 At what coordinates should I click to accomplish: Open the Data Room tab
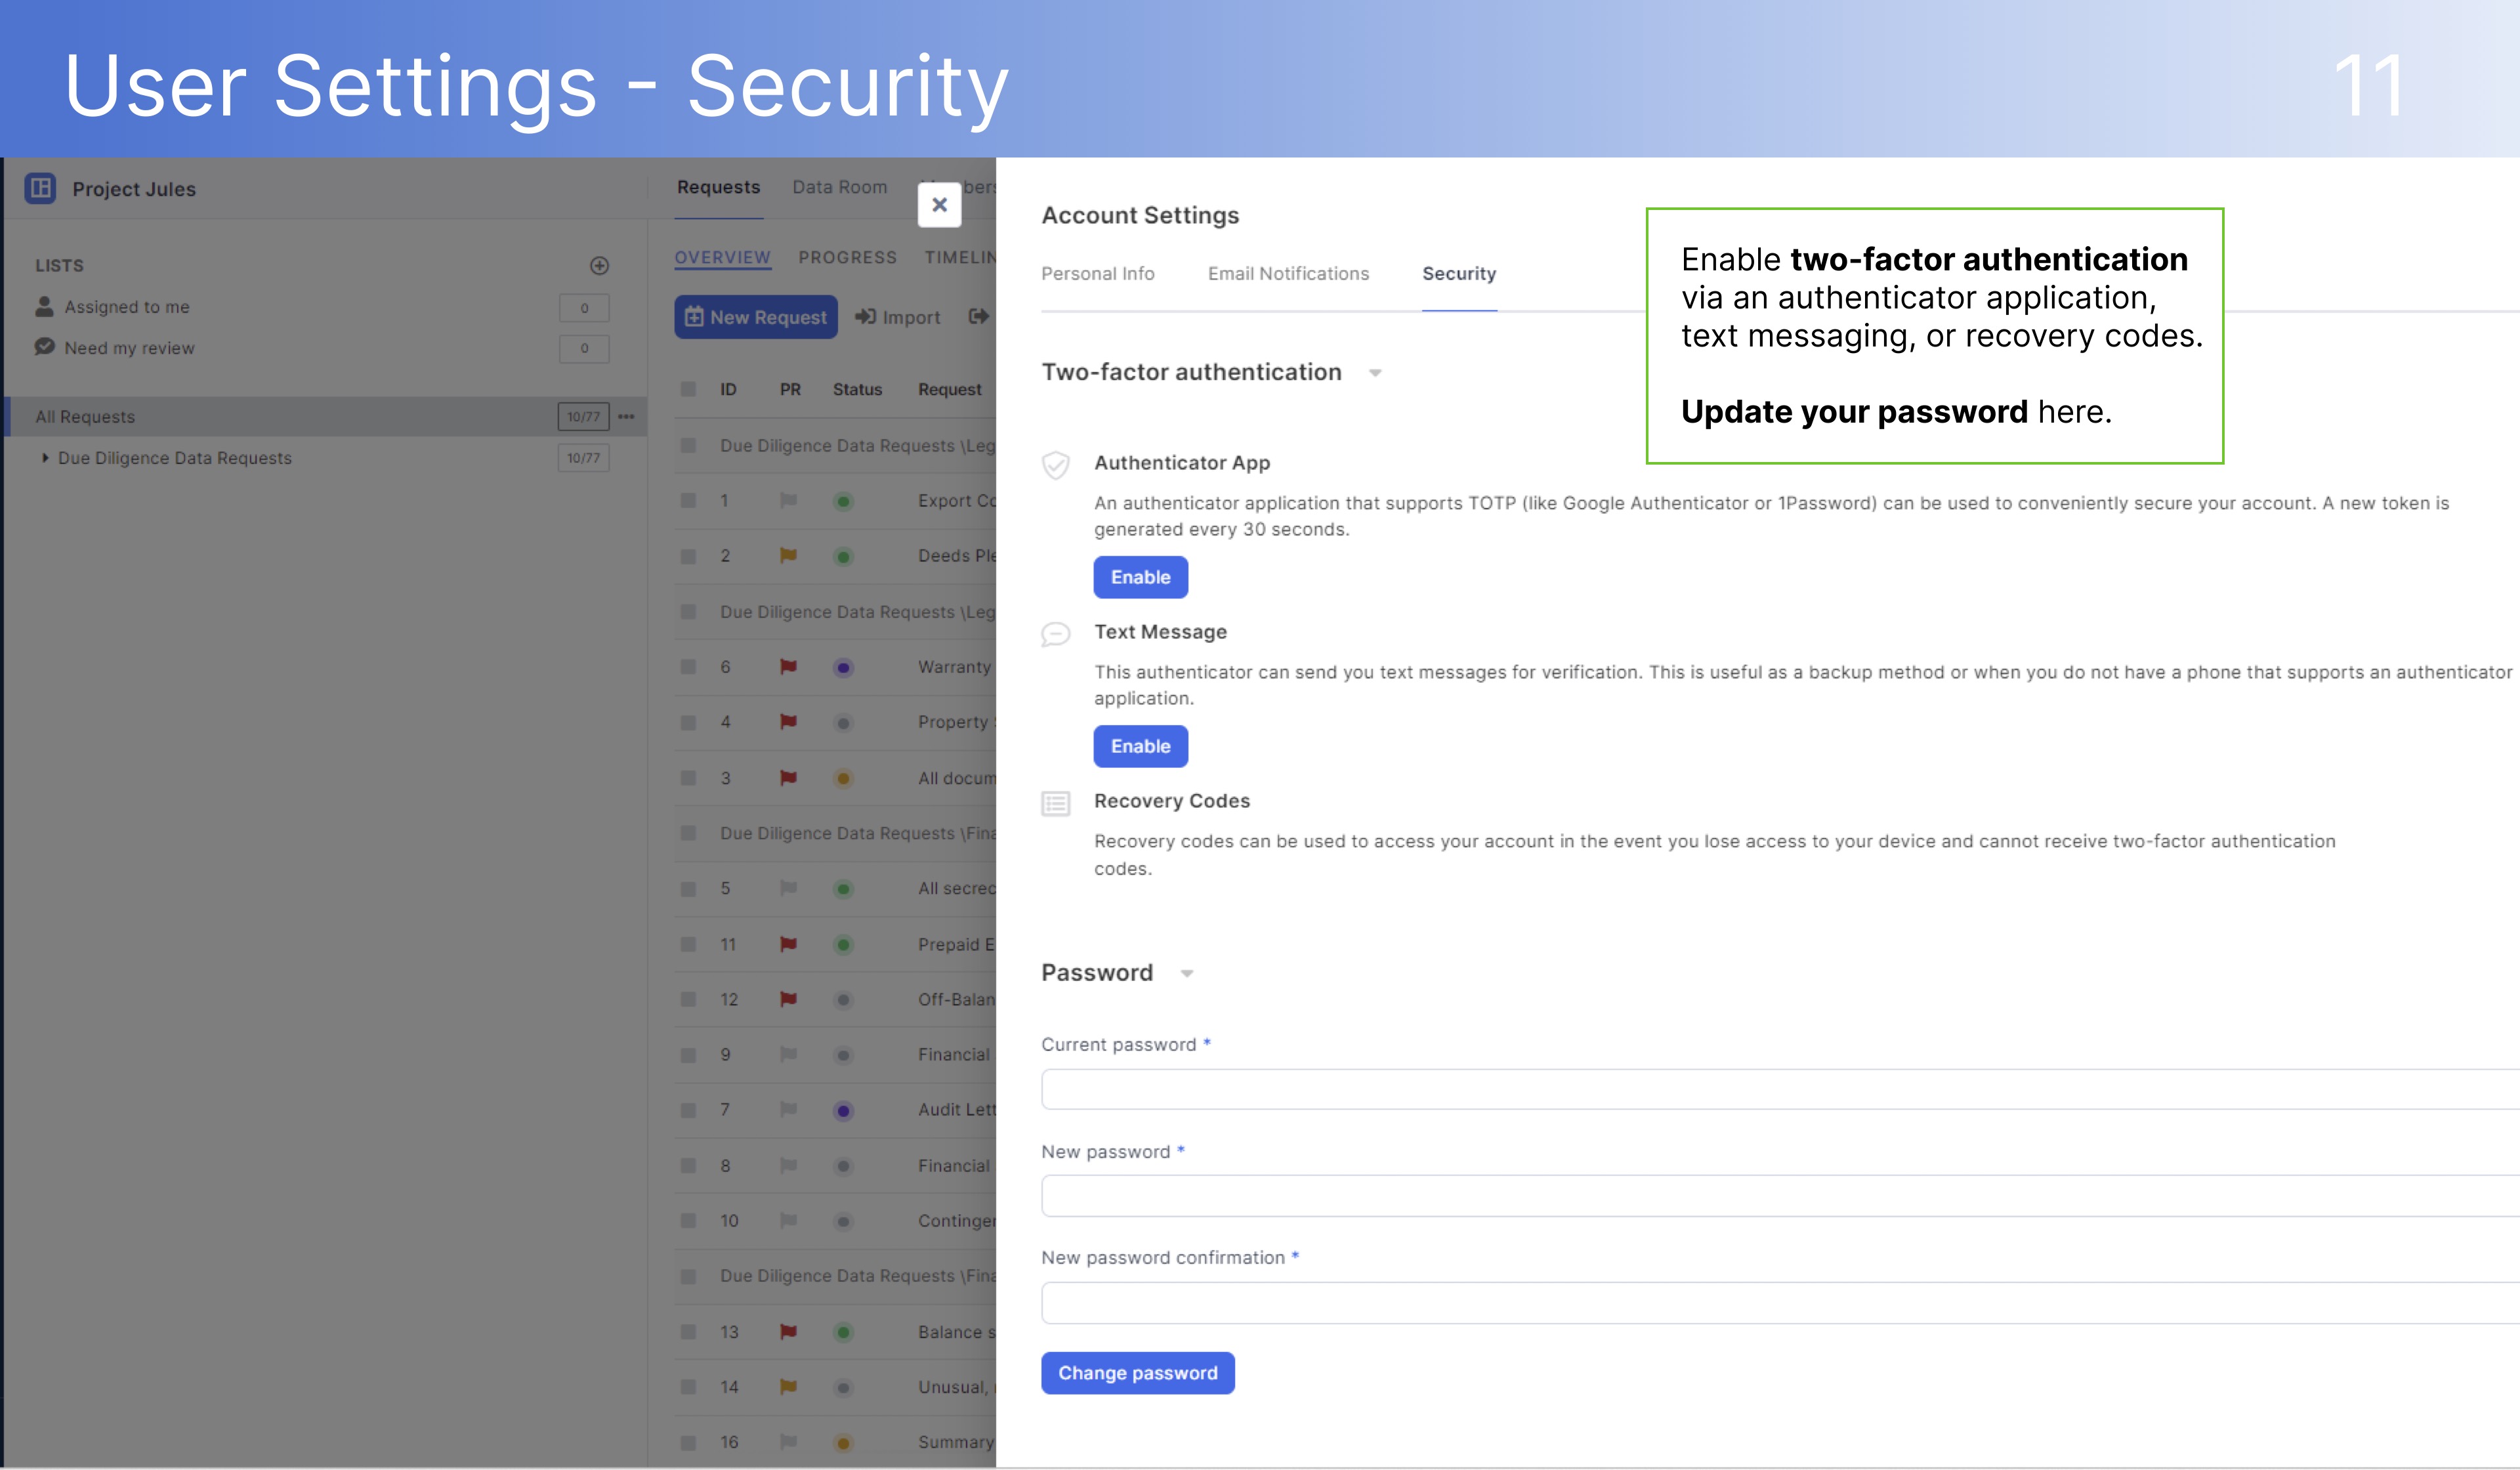click(x=839, y=186)
